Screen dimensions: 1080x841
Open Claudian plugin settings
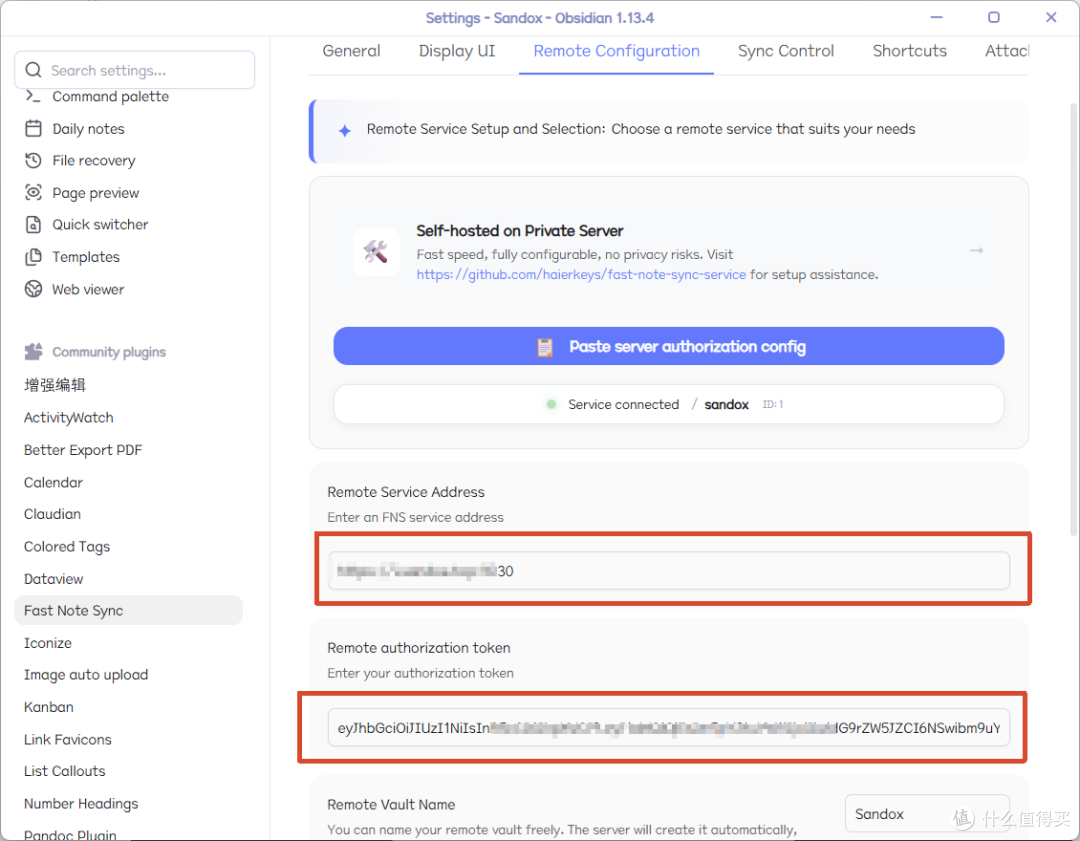tap(52, 514)
